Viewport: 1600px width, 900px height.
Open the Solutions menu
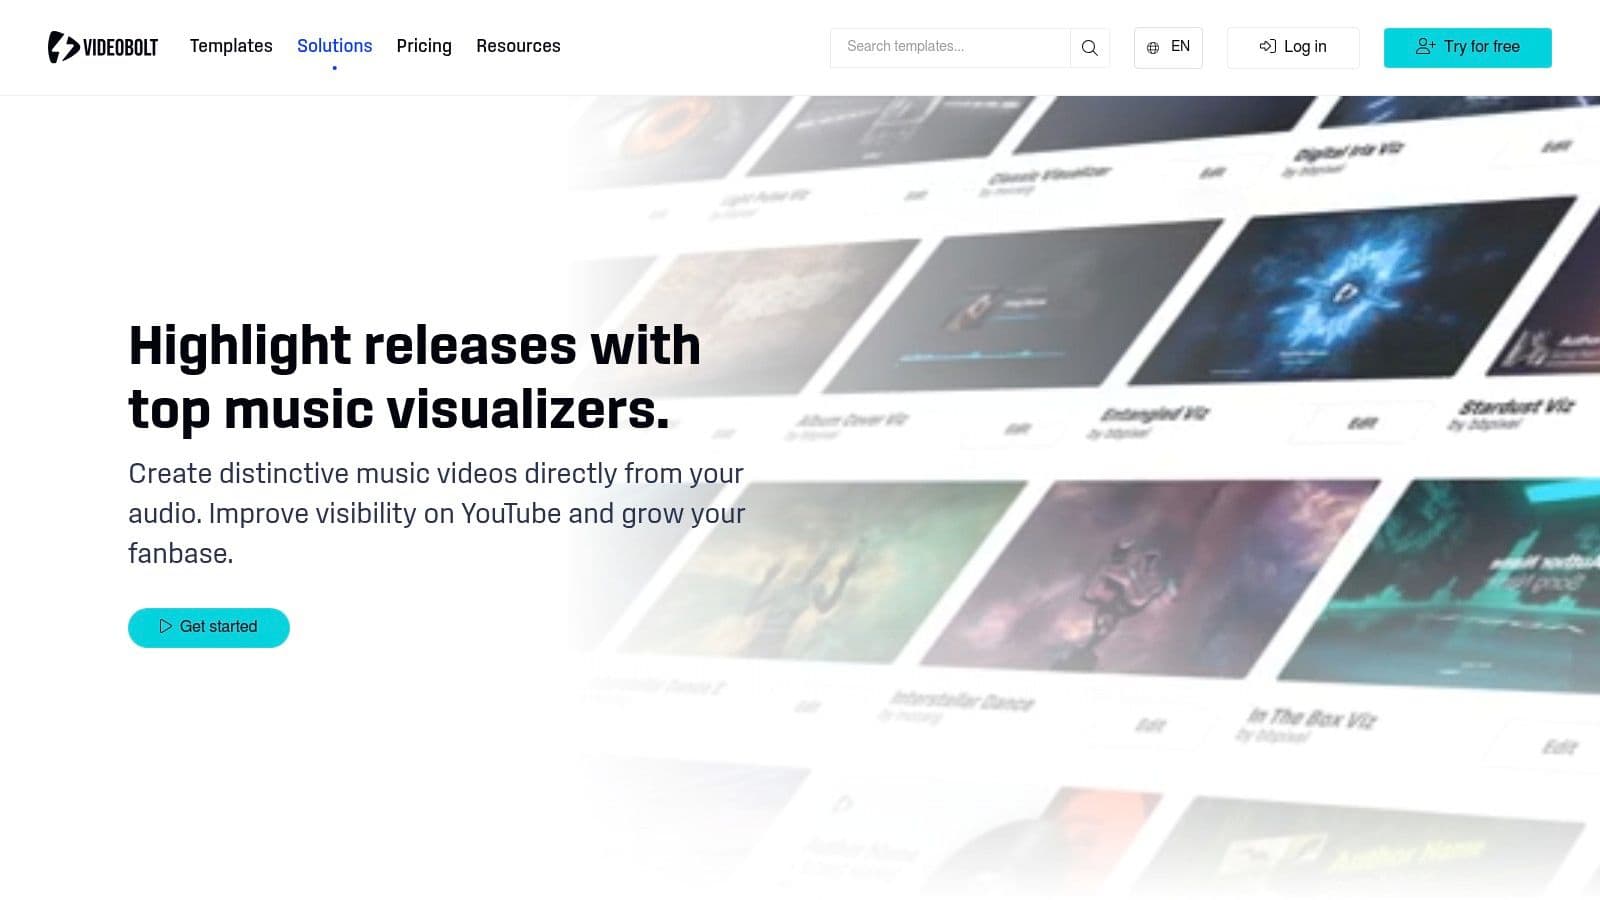[x=334, y=46]
